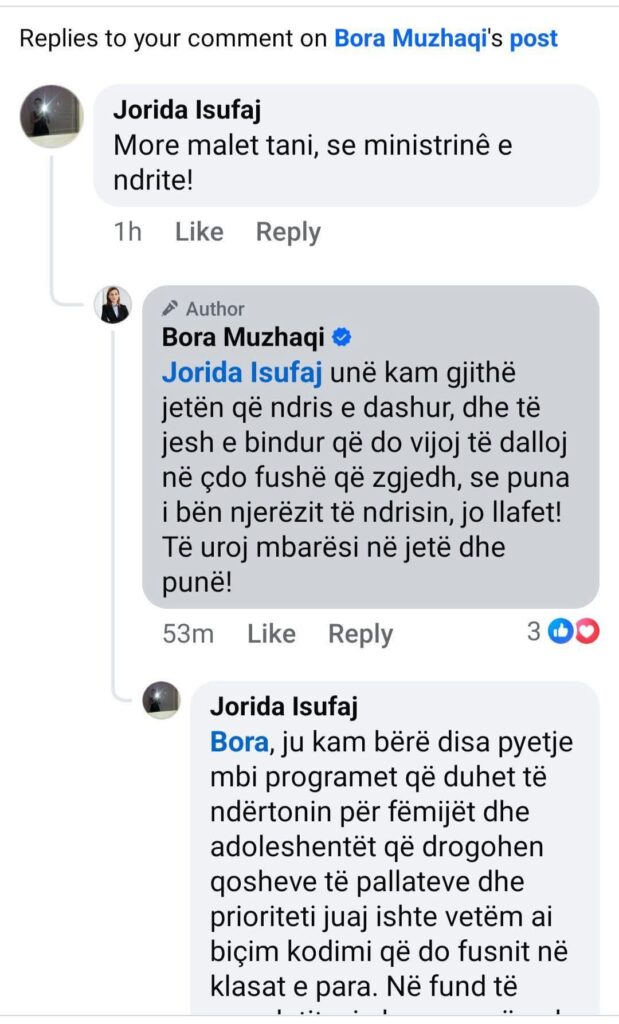Like the comment "More malet tani"
Viewport: 619px width, 1024px height.
199,232
